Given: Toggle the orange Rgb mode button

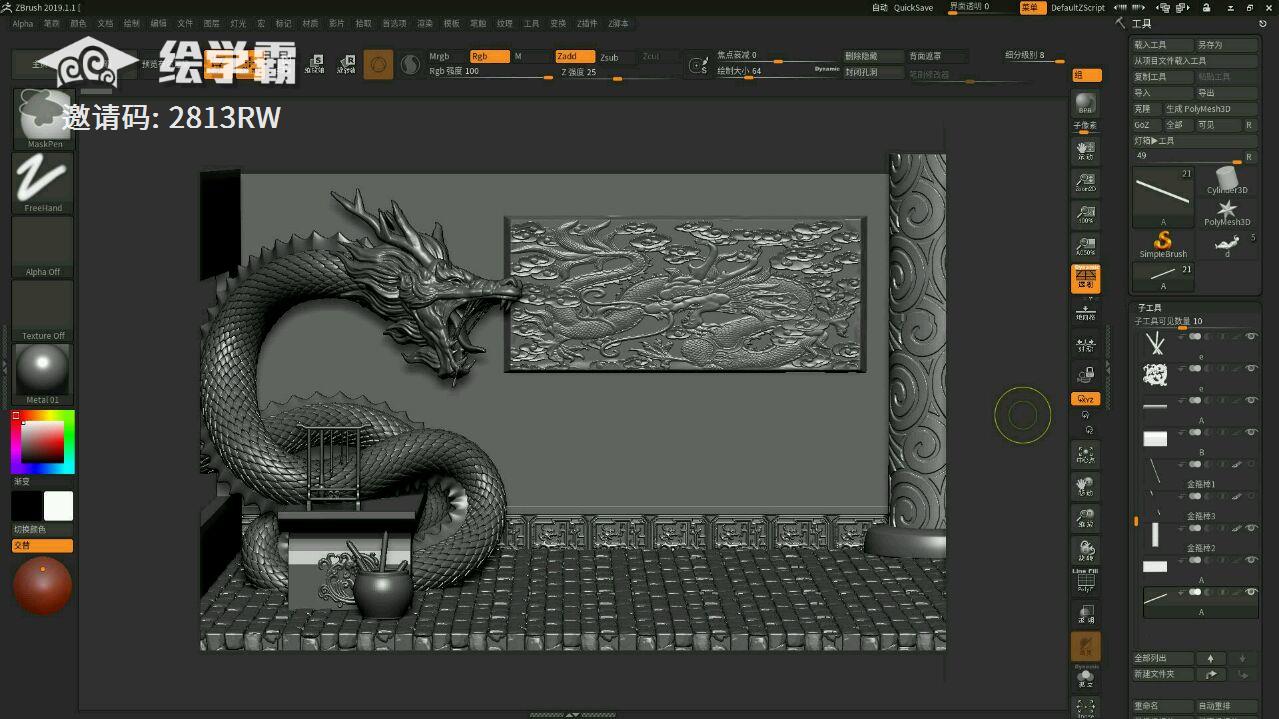Looking at the screenshot, I should pyautogui.click(x=490, y=56).
